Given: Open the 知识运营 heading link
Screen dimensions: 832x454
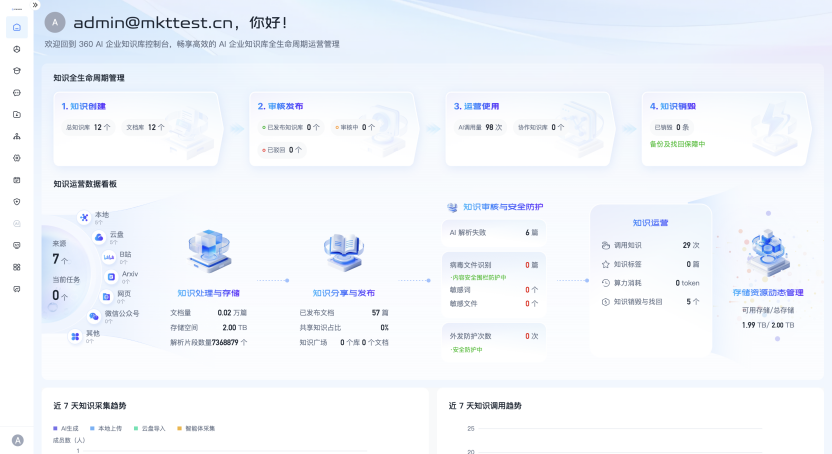Looking at the screenshot, I should [x=651, y=223].
